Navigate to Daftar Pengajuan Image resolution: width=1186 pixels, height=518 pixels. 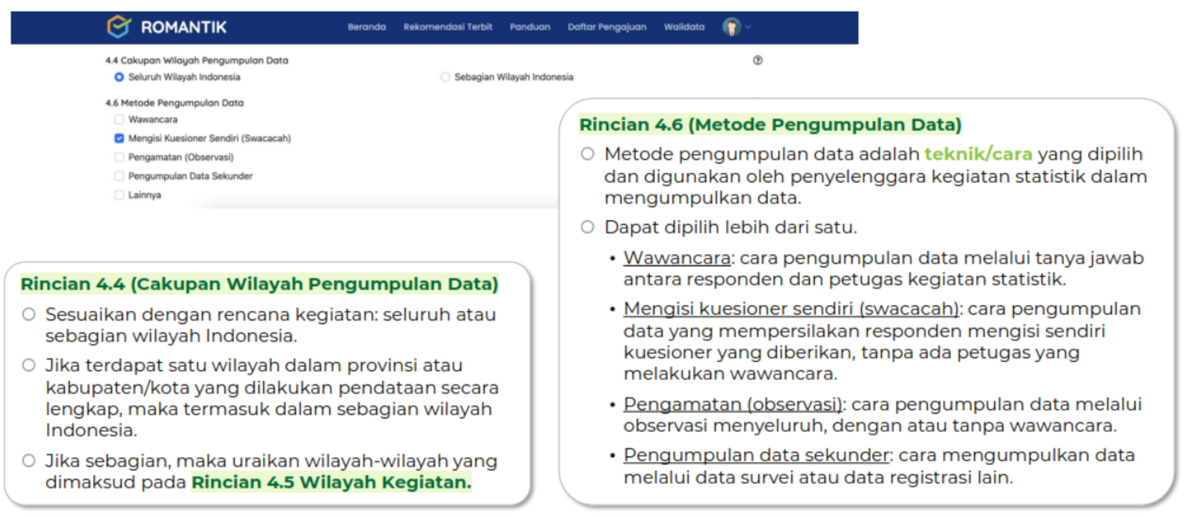point(606,27)
